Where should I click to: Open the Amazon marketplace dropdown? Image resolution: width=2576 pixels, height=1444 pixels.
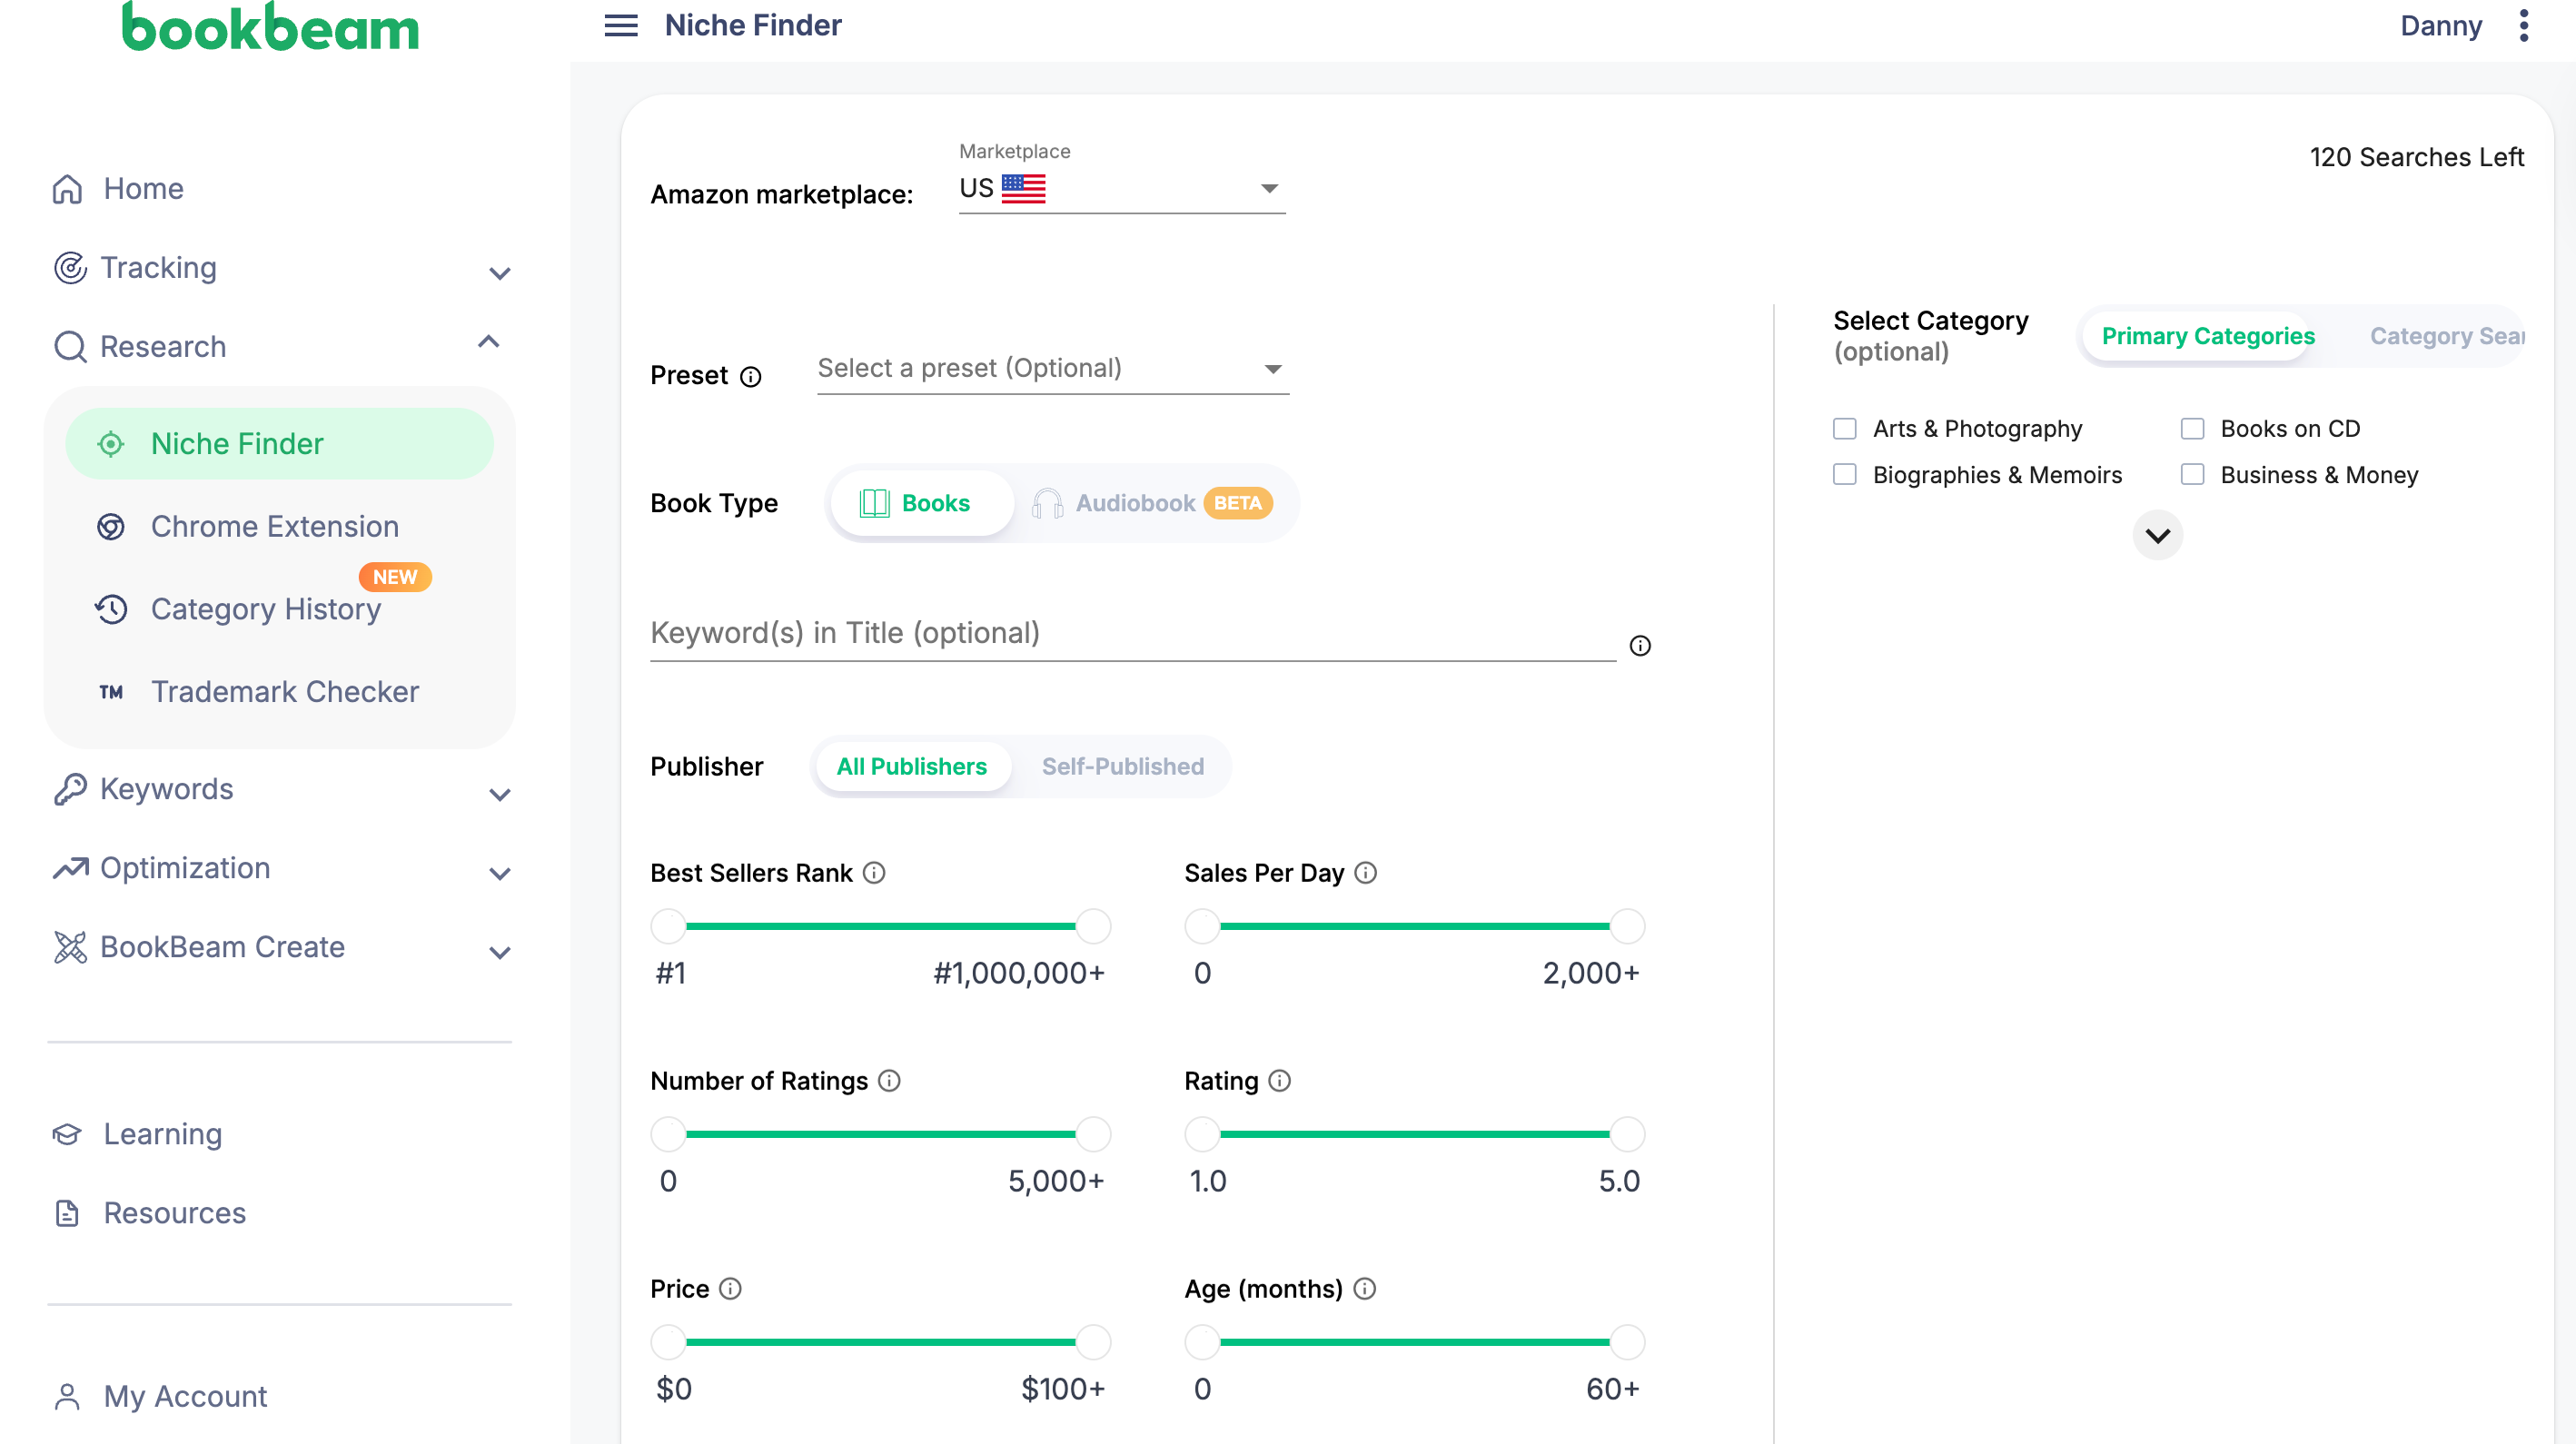1121,189
